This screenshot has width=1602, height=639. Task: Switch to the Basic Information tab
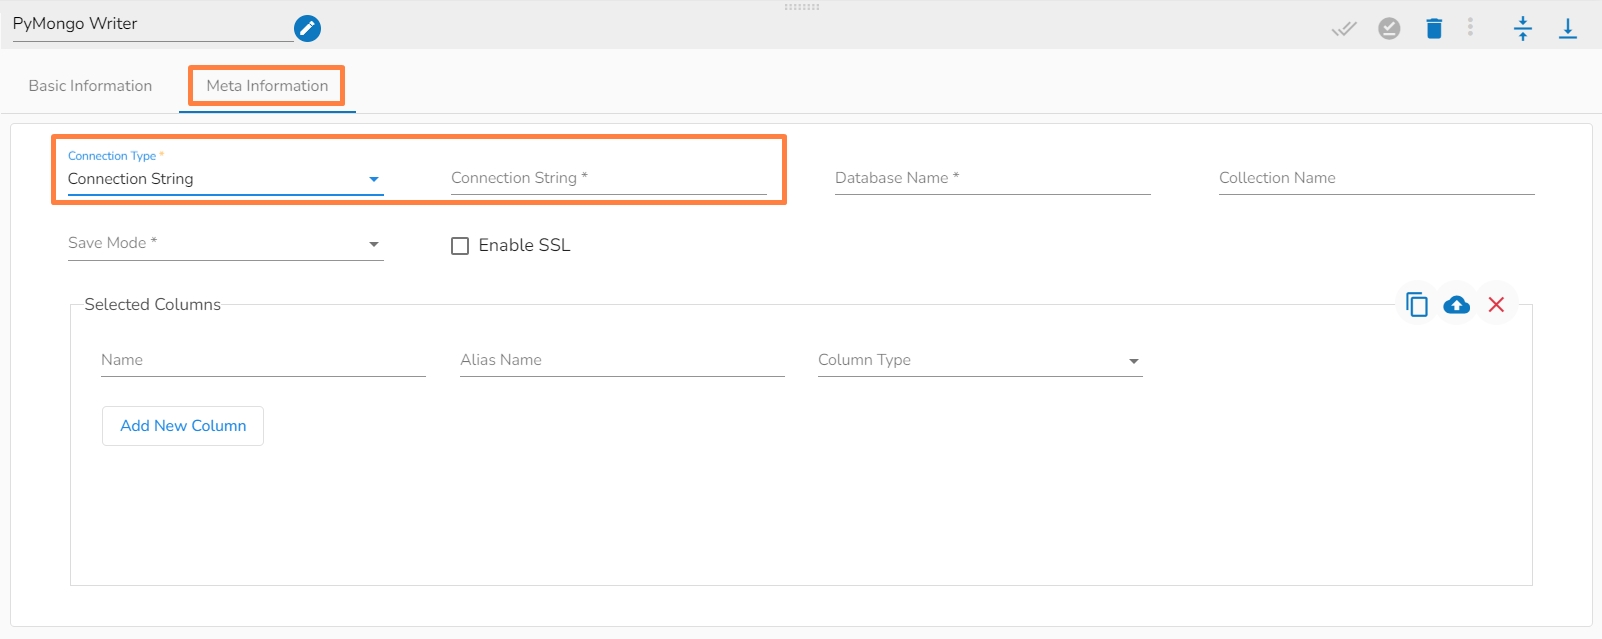90,86
